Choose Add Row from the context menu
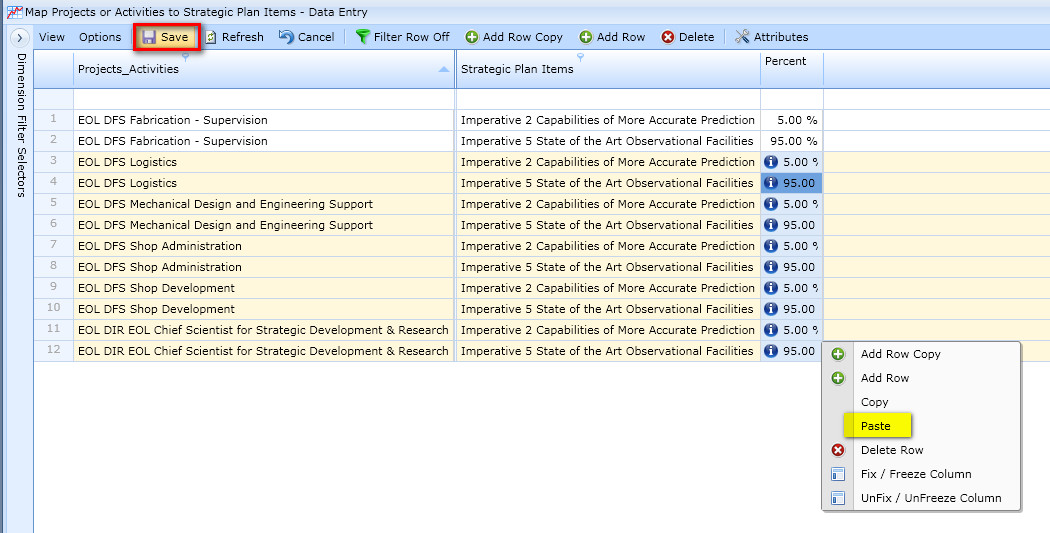Viewport: 1050px width, 533px height. 921,378
